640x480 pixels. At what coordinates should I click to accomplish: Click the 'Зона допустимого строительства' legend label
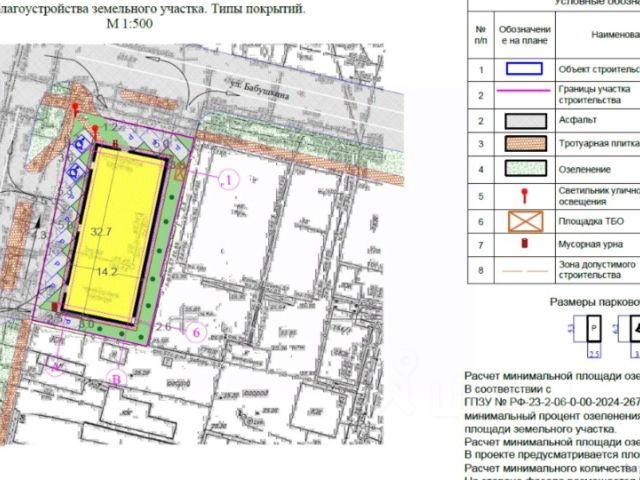tap(597, 270)
